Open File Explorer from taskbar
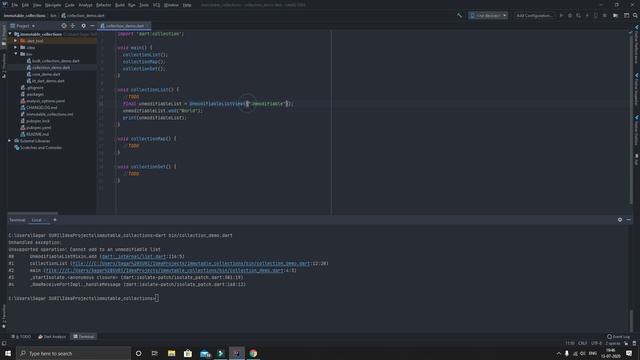 pyautogui.click(x=171, y=353)
